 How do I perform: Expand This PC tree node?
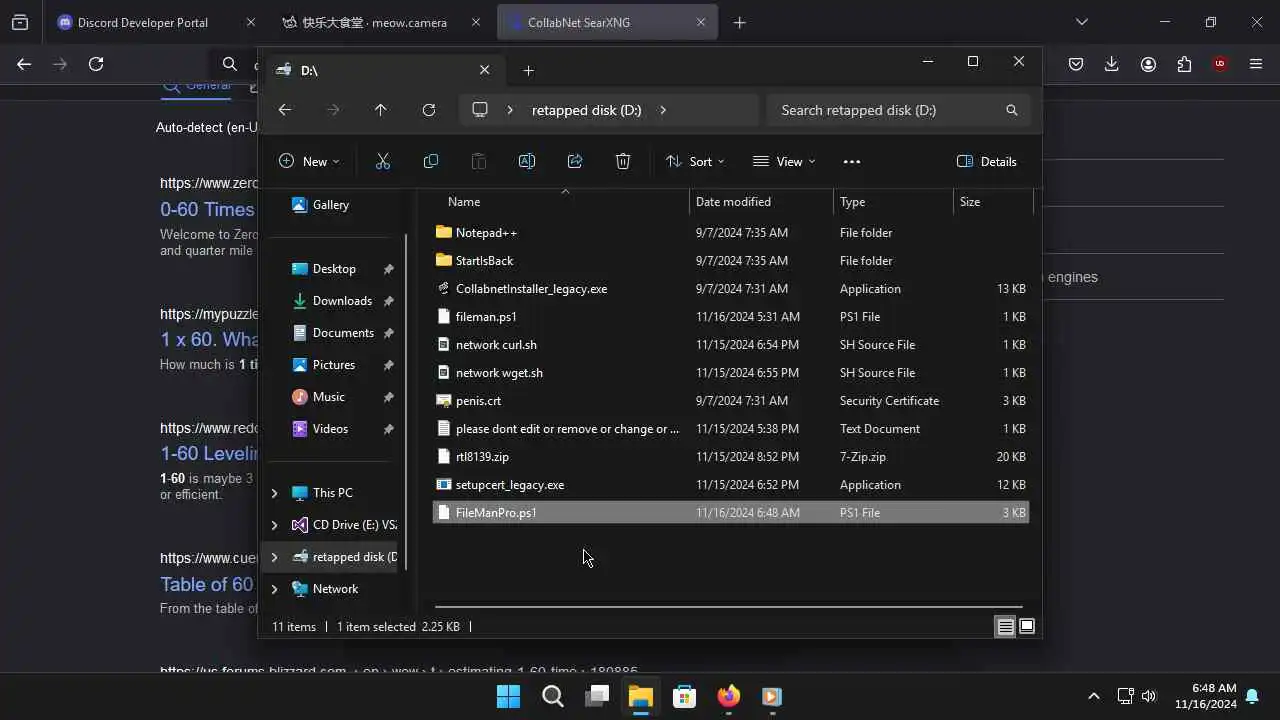pos(275,493)
